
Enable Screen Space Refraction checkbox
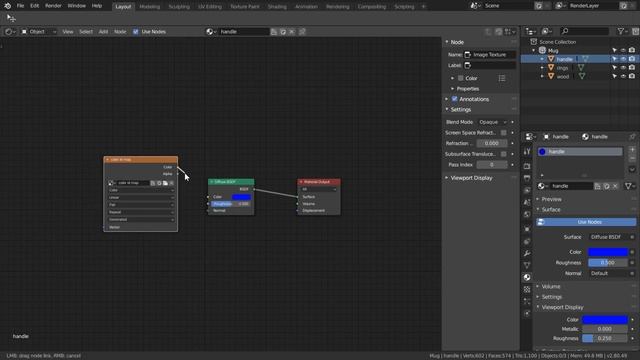point(504,133)
